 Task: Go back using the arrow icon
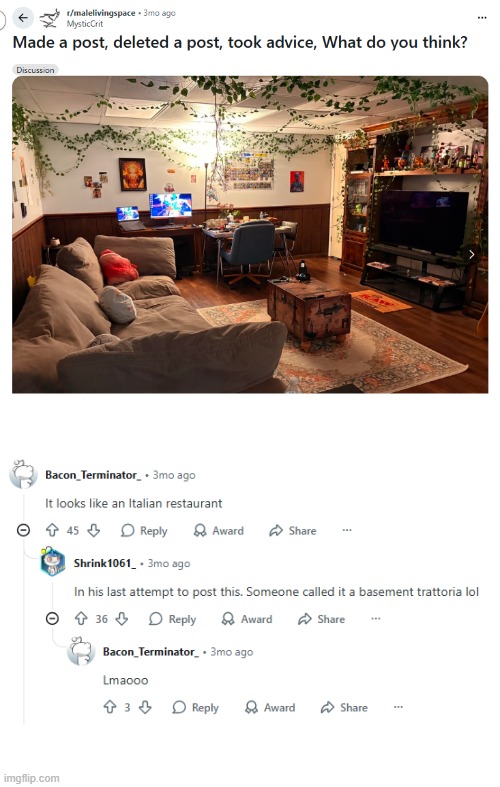23,18
